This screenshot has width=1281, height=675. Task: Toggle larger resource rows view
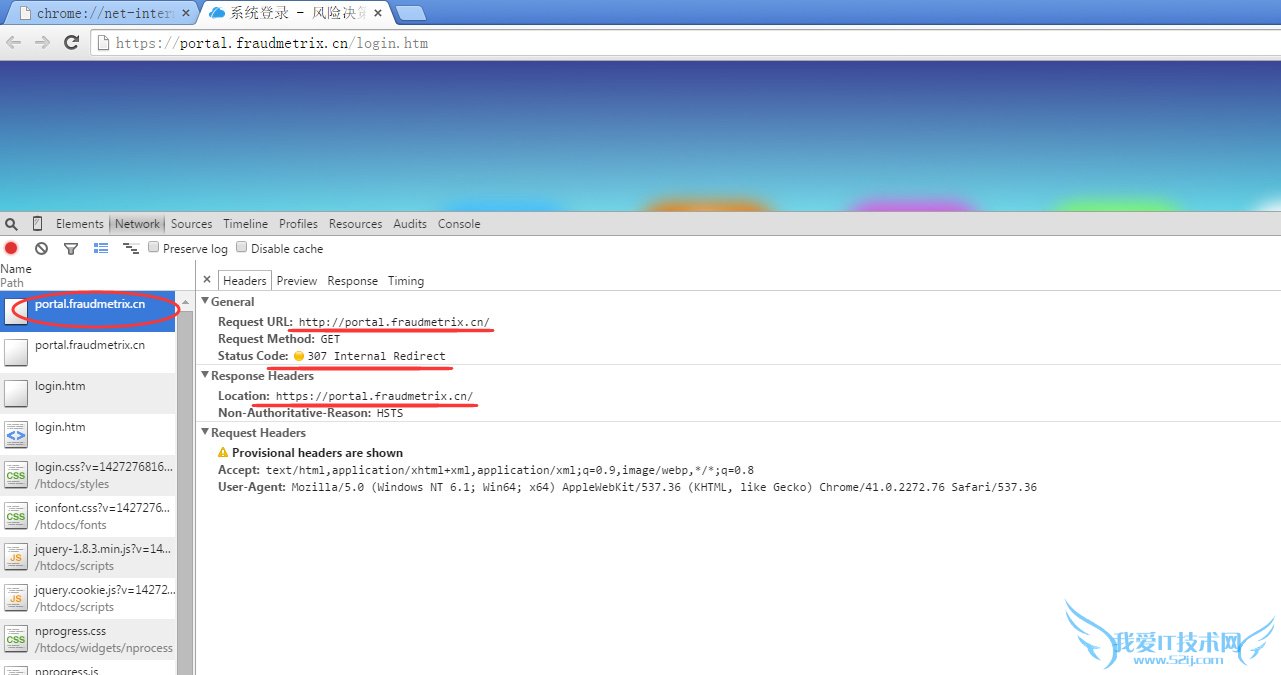[x=100, y=248]
